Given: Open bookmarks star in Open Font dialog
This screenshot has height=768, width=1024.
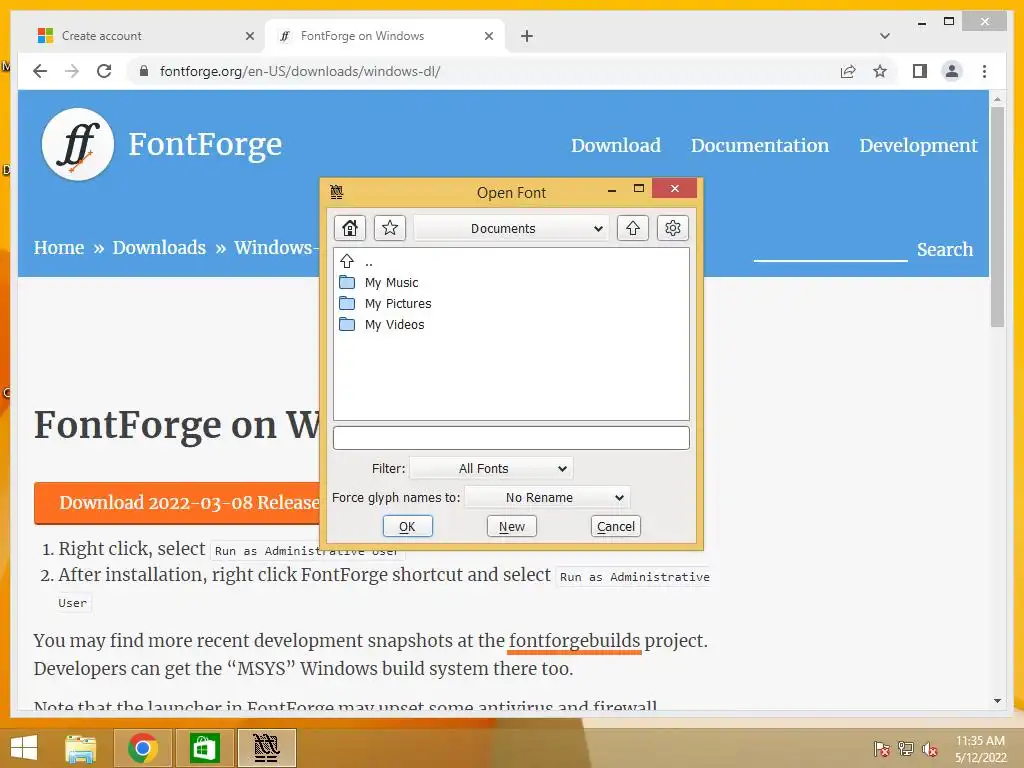Looking at the screenshot, I should [390, 228].
